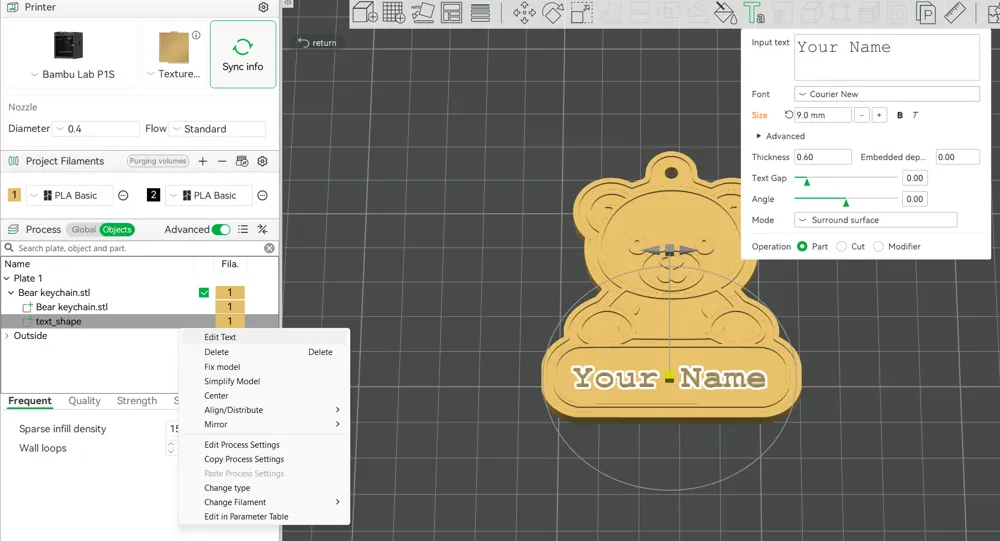Open the nozzle Diameter 0.4 dropdown
1000x541 pixels.
coord(96,129)
